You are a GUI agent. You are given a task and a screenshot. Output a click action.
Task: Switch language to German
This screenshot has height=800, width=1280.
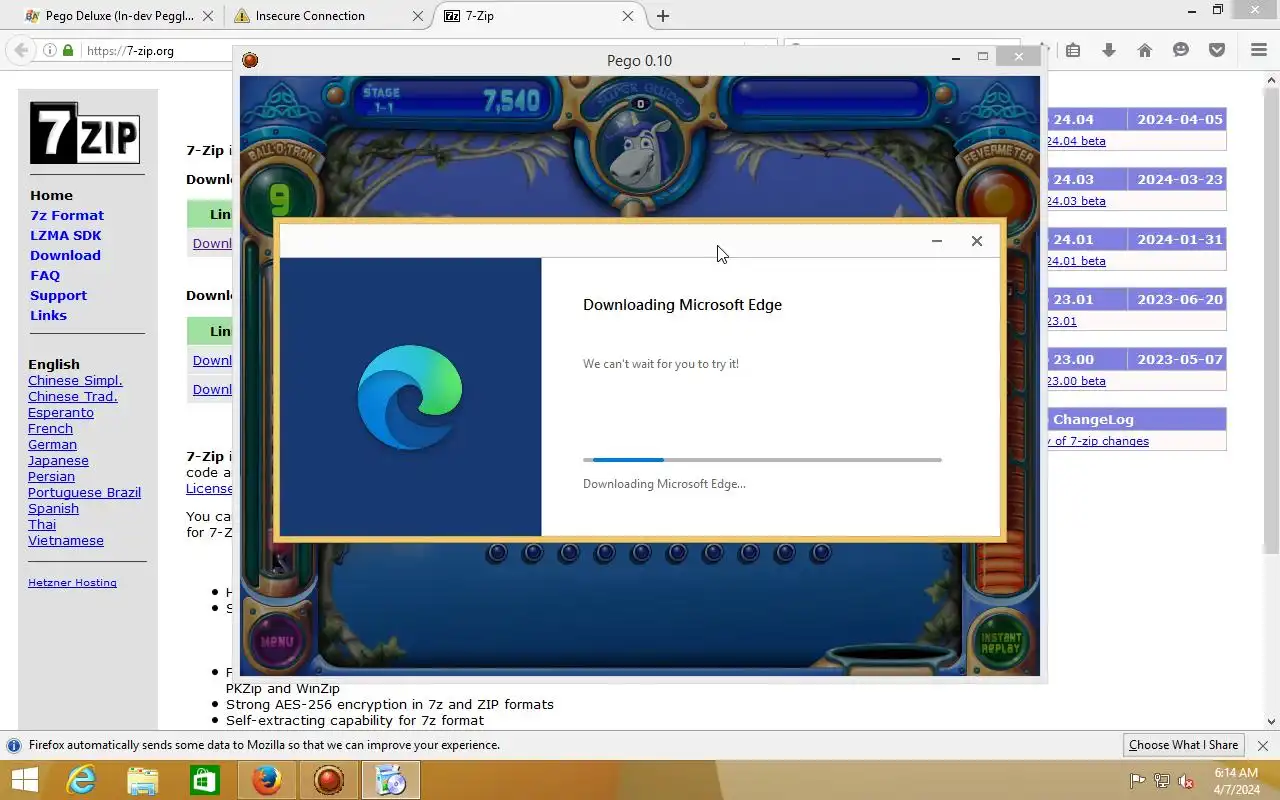(52, 444)
